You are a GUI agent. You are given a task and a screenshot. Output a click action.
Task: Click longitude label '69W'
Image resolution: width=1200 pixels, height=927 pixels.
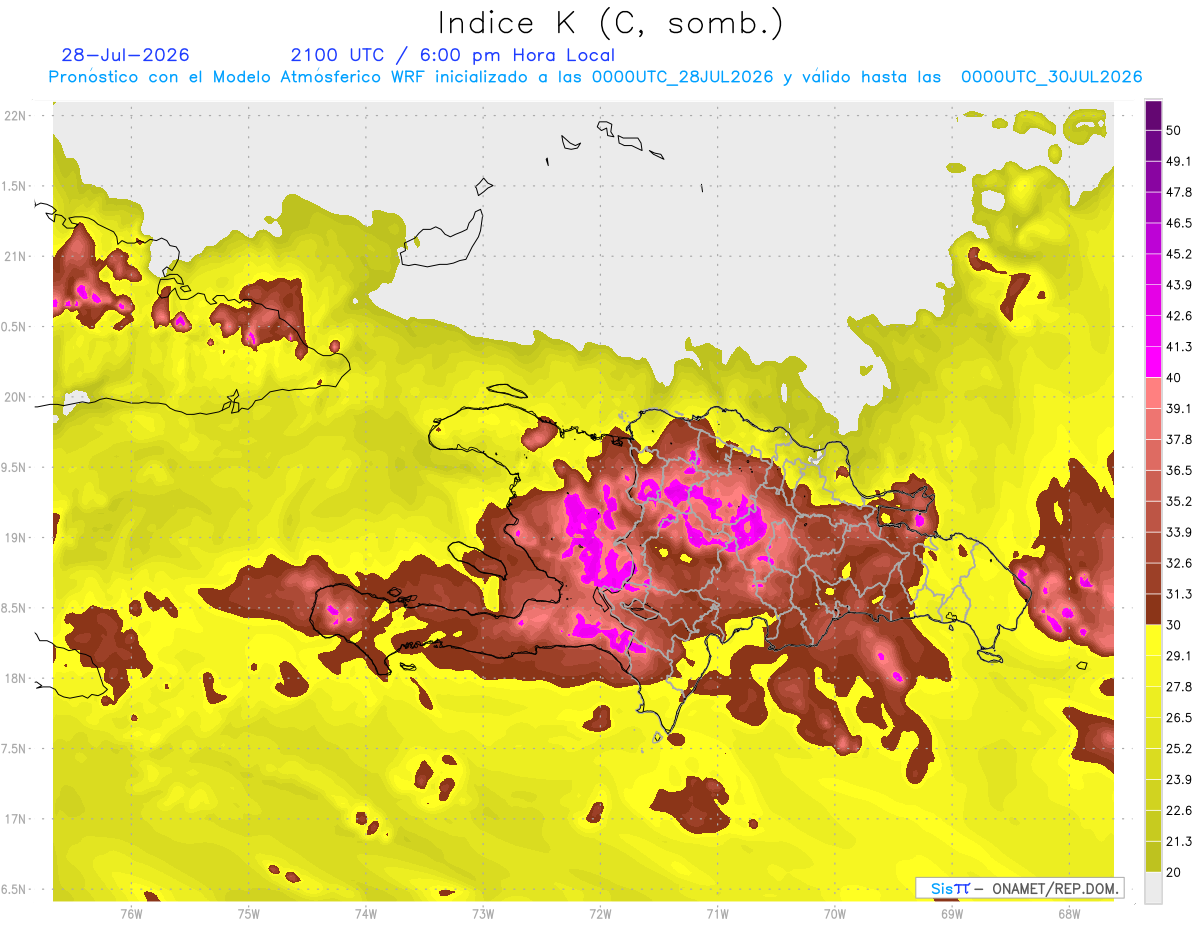click(951, 913)
